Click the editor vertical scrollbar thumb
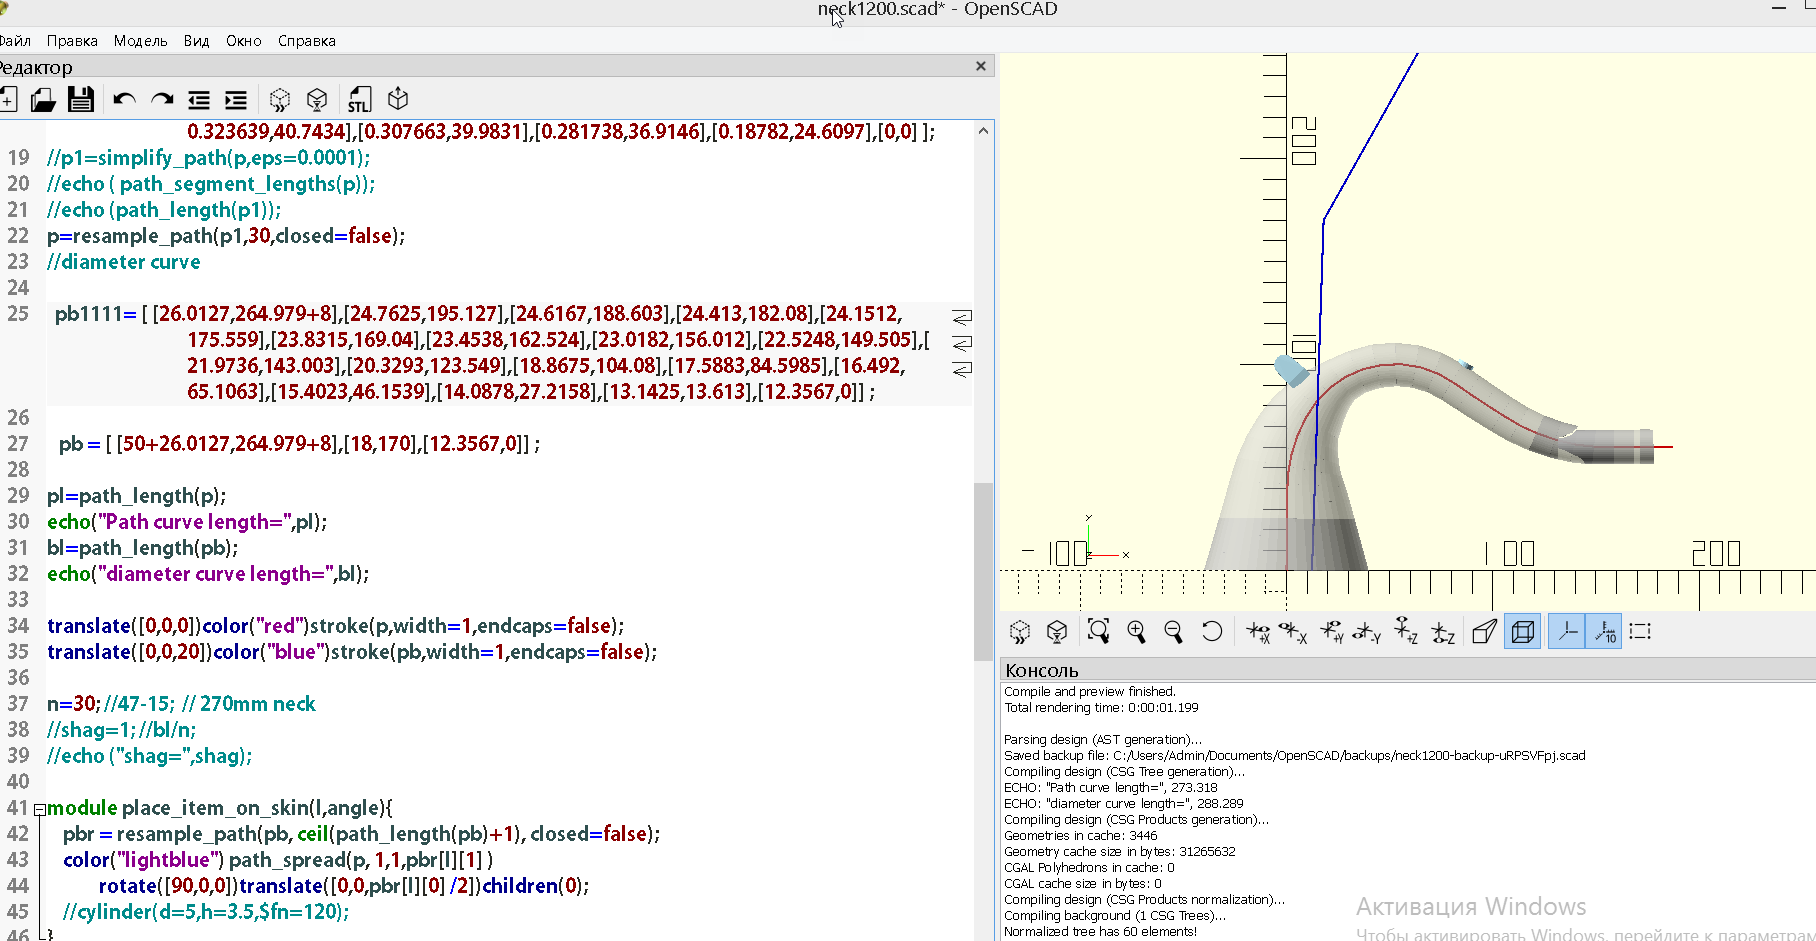Screen dimensions: 1816x941 click(x=983, y=570)
